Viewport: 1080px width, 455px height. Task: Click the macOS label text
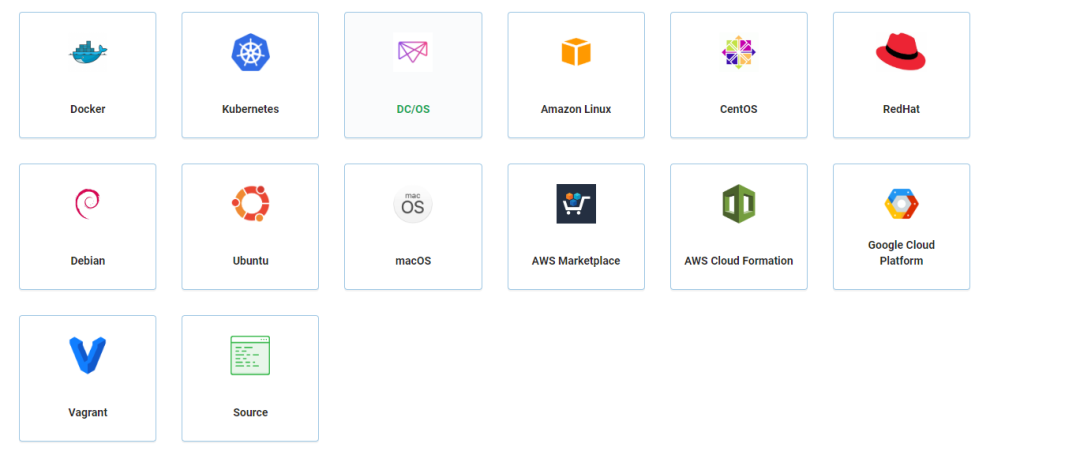tap(413, 261)
